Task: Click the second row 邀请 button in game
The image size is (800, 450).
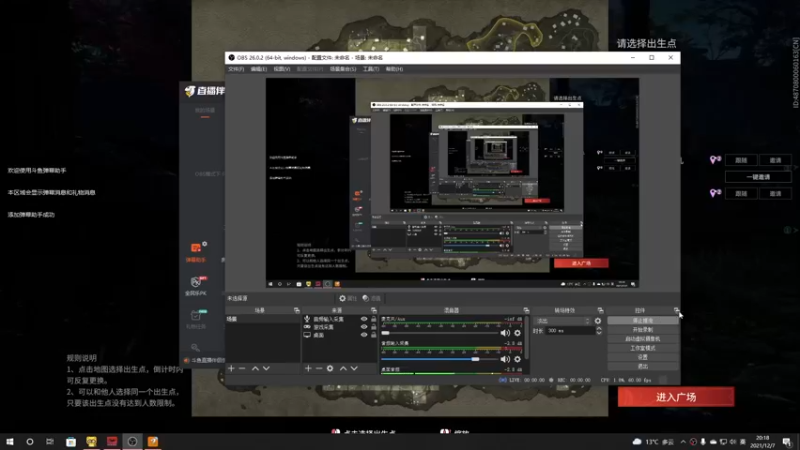Action: click(x=776, y=194)
